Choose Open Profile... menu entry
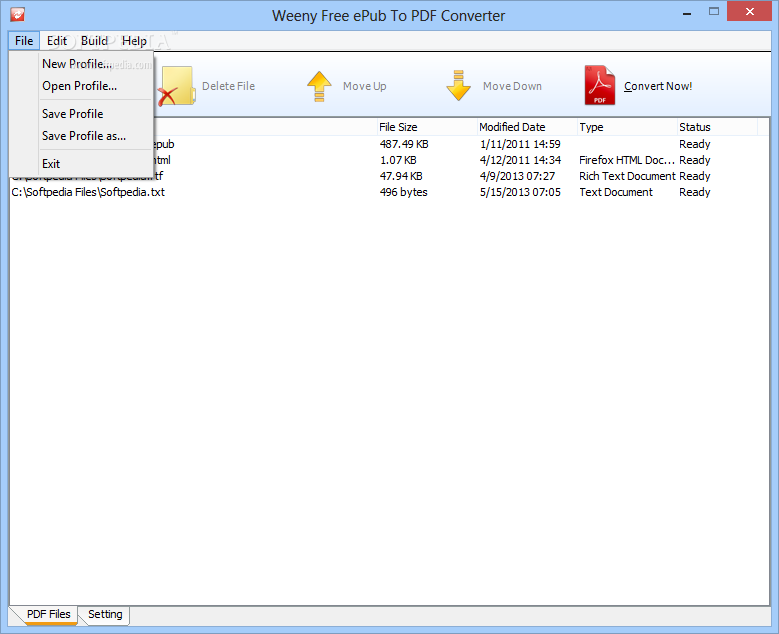The image size is (779, 634). 79,86
